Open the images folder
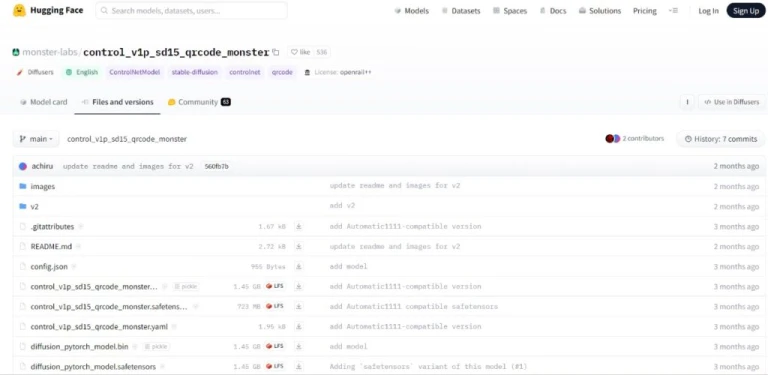 pyautogui.click(x=43, y=187)
